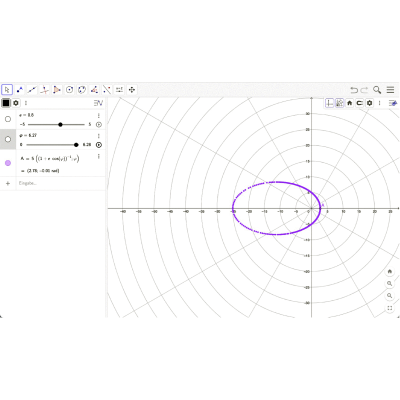The width and height of the screenshot is (400, 400).
Task: Zoom out on the graphics view
Action: [x=390, y=296]
